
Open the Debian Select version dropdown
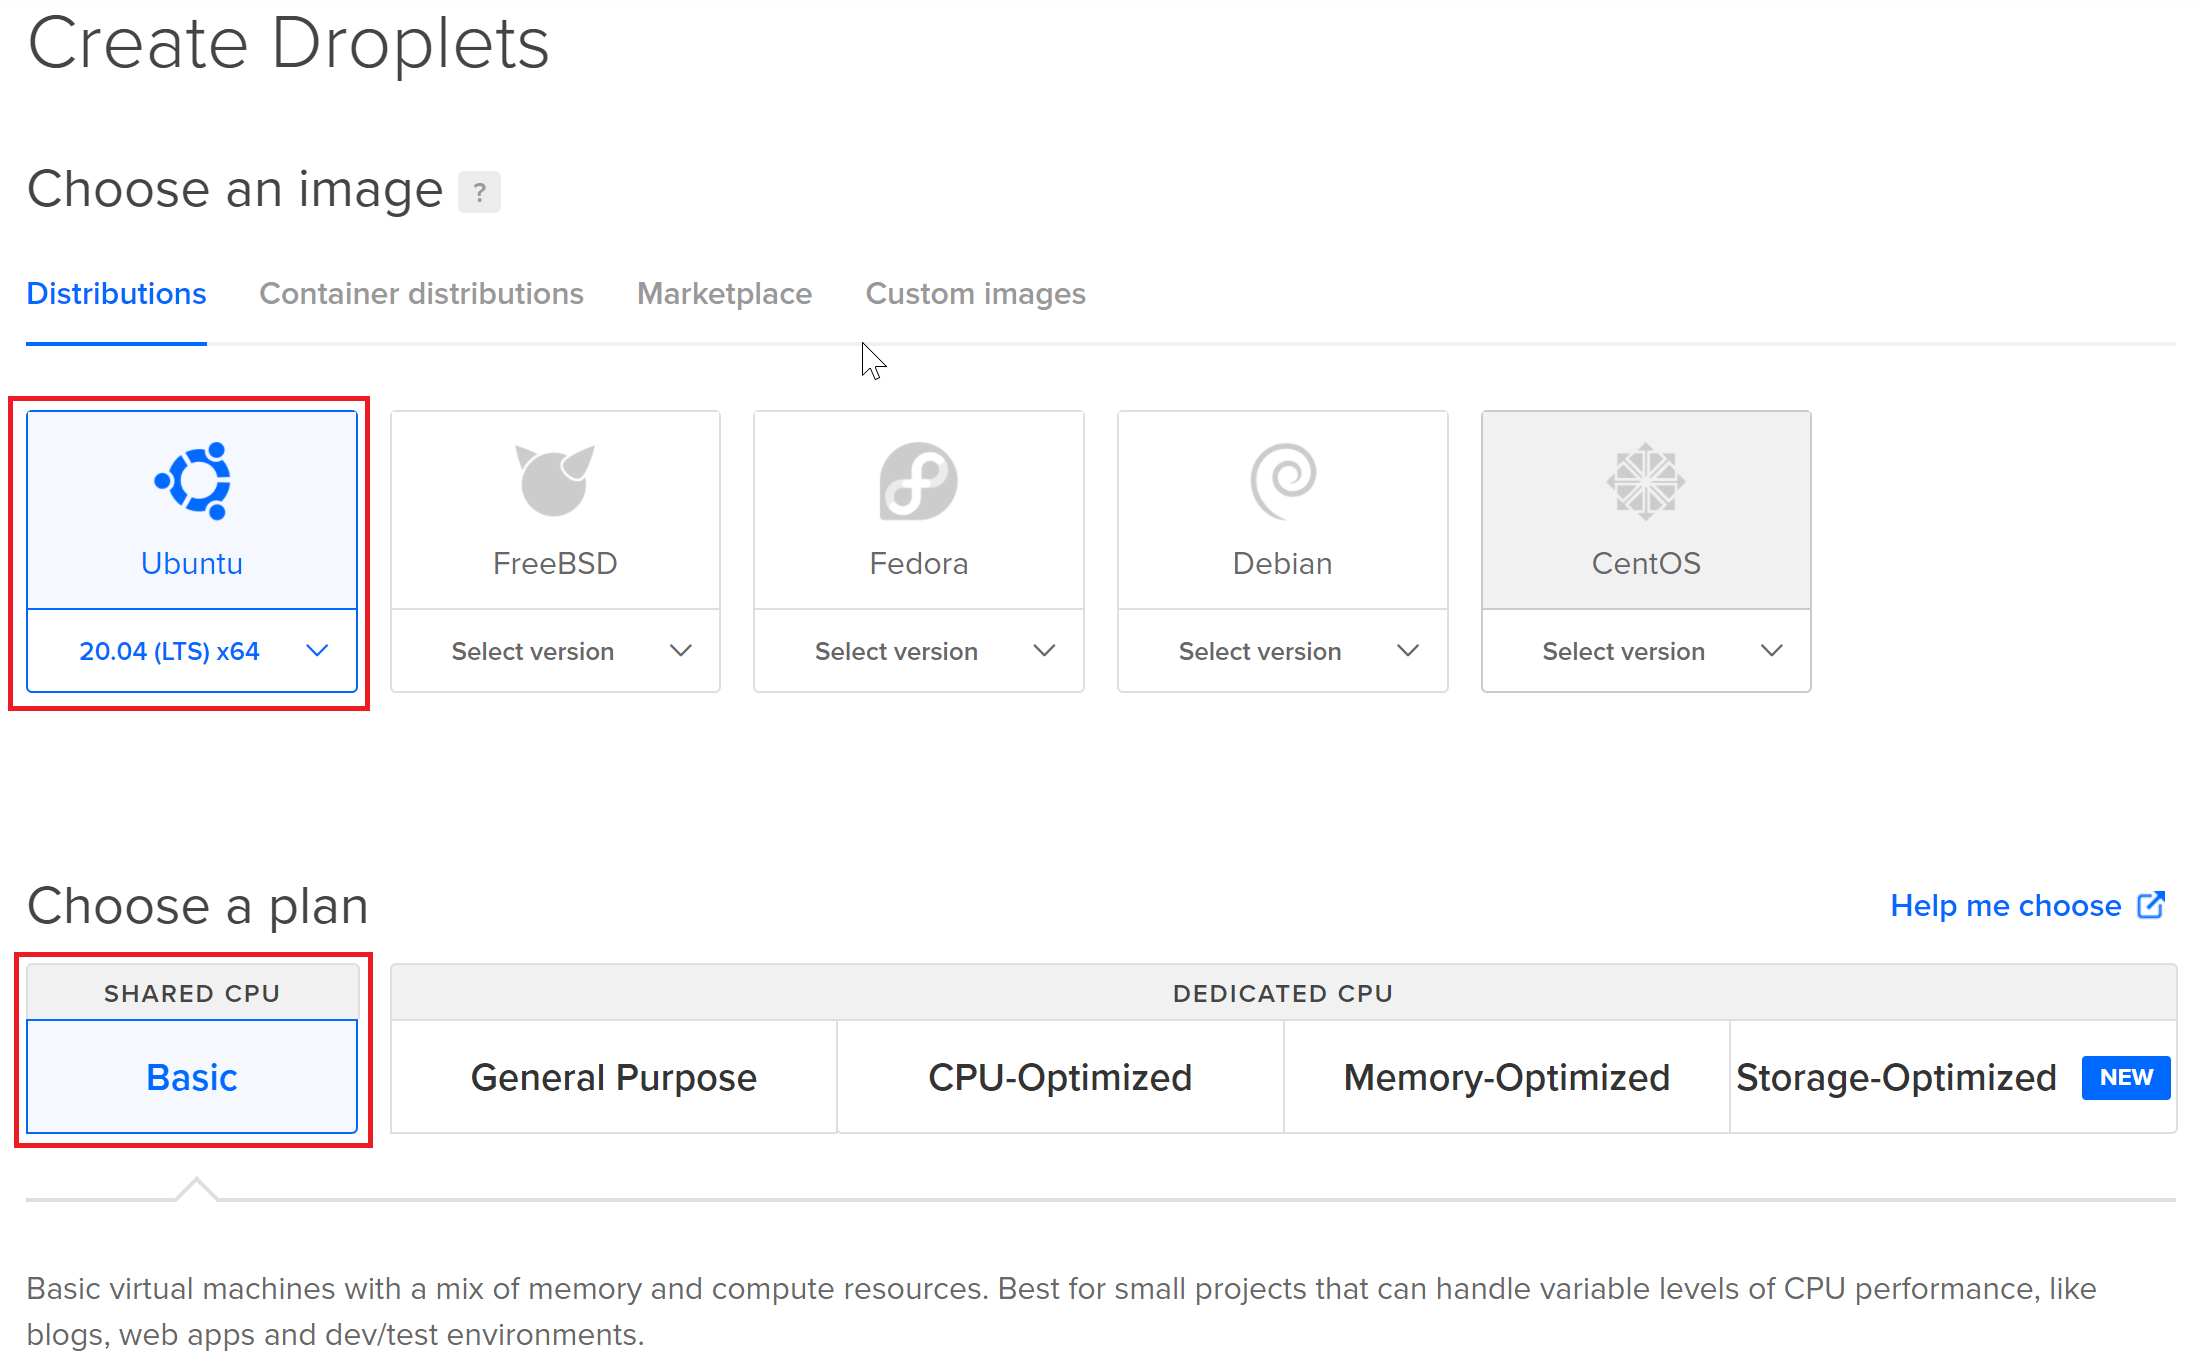[x=1283, y=651]
